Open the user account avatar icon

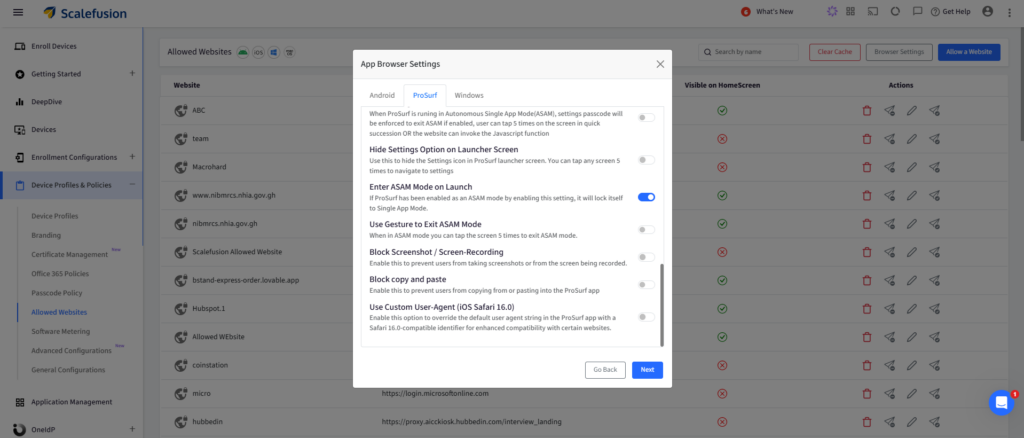pyautogui.click(x=987, y=11)
